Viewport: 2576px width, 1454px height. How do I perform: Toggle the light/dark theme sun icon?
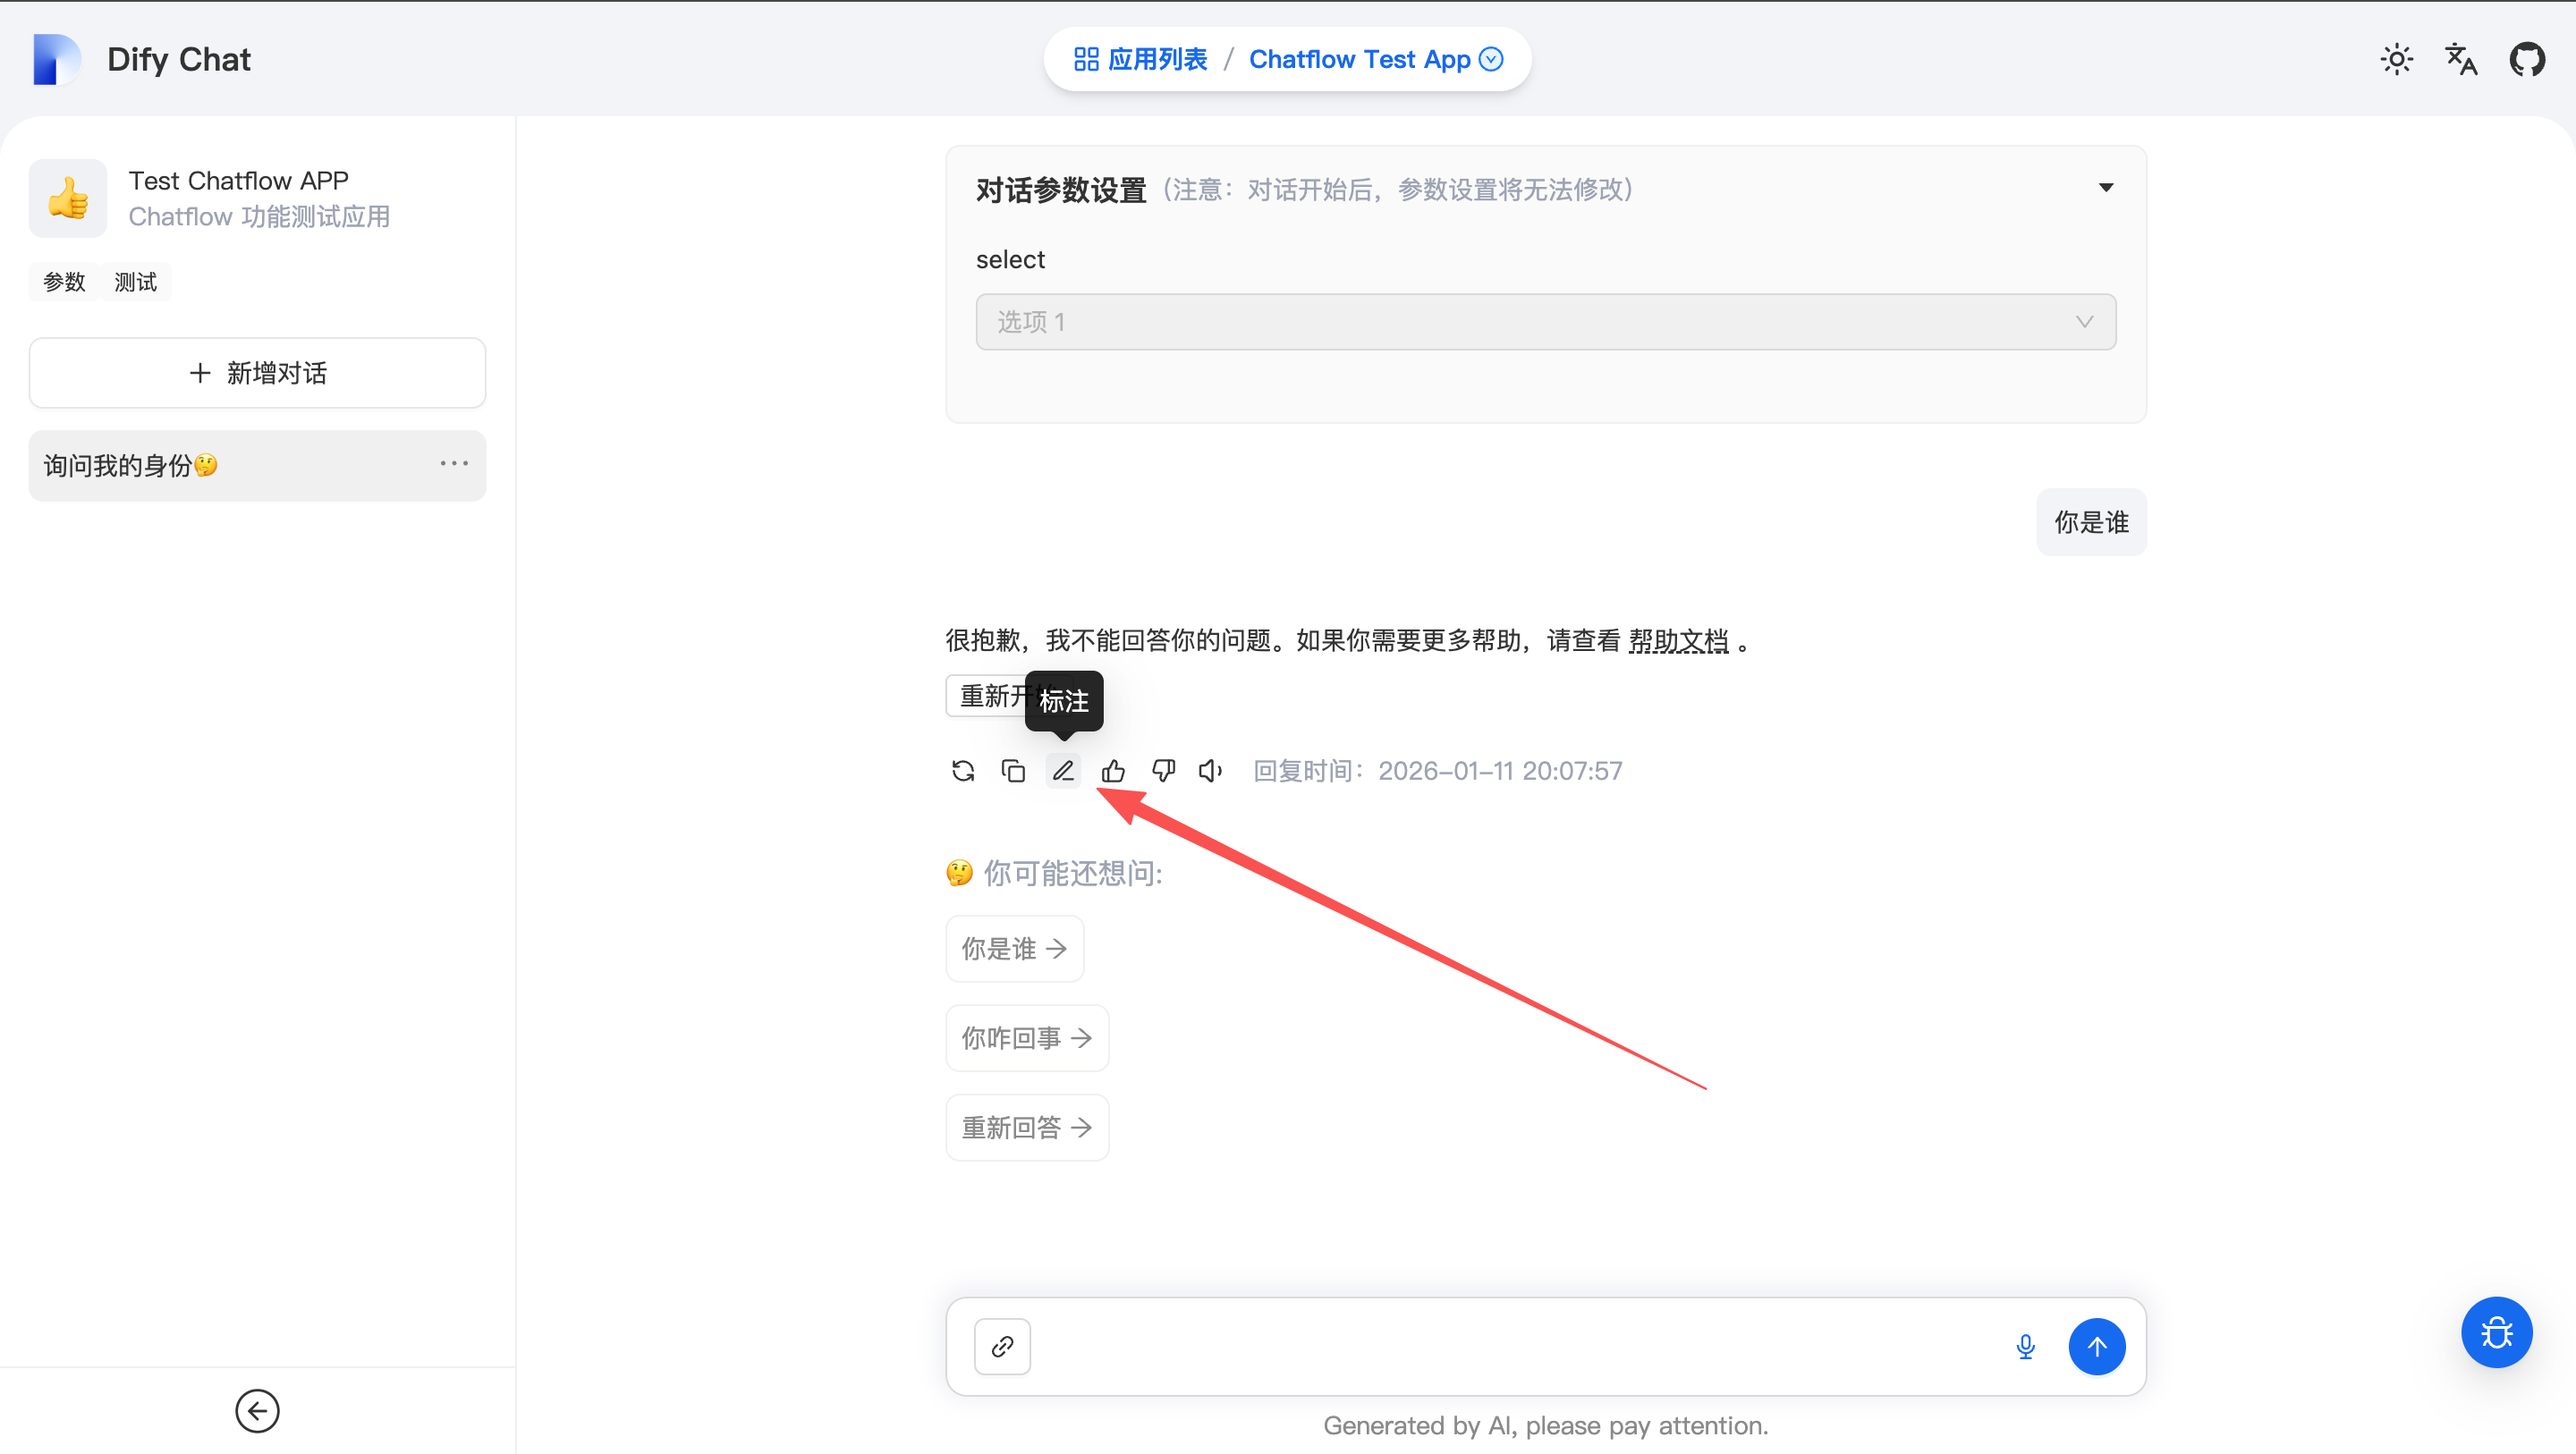coord(2396,59)
